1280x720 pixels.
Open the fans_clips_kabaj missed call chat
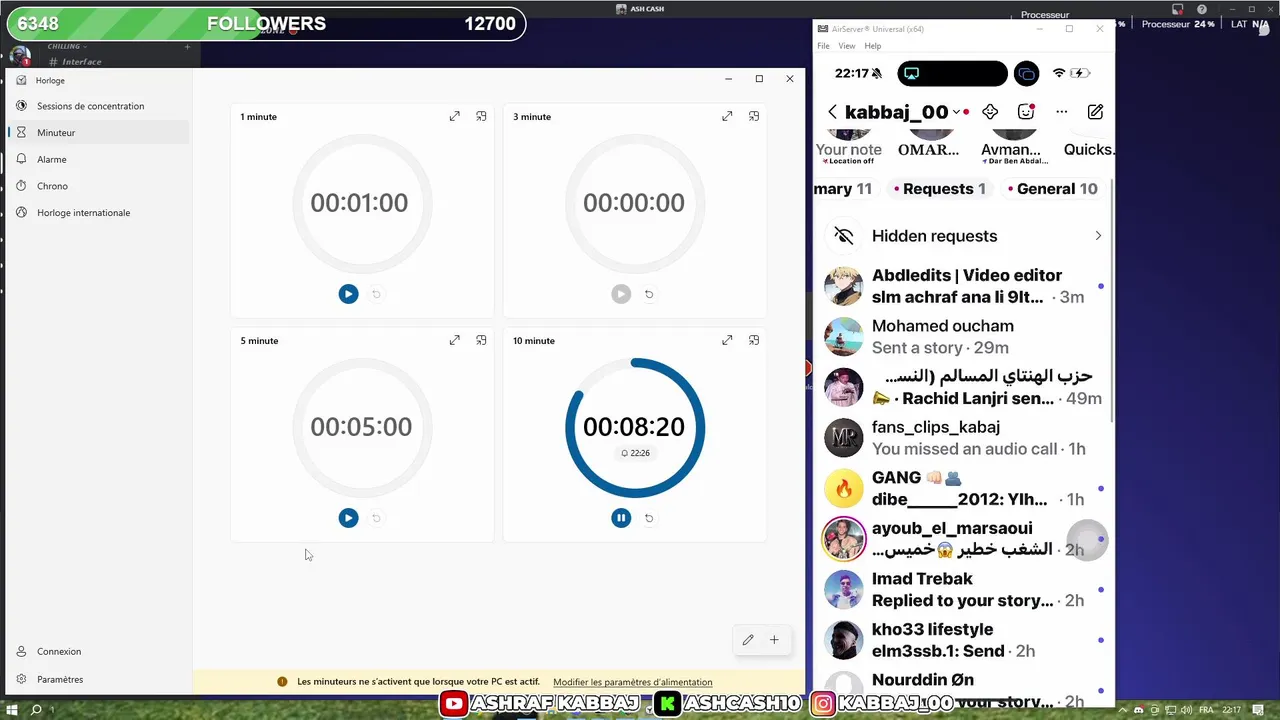(964, 438)
